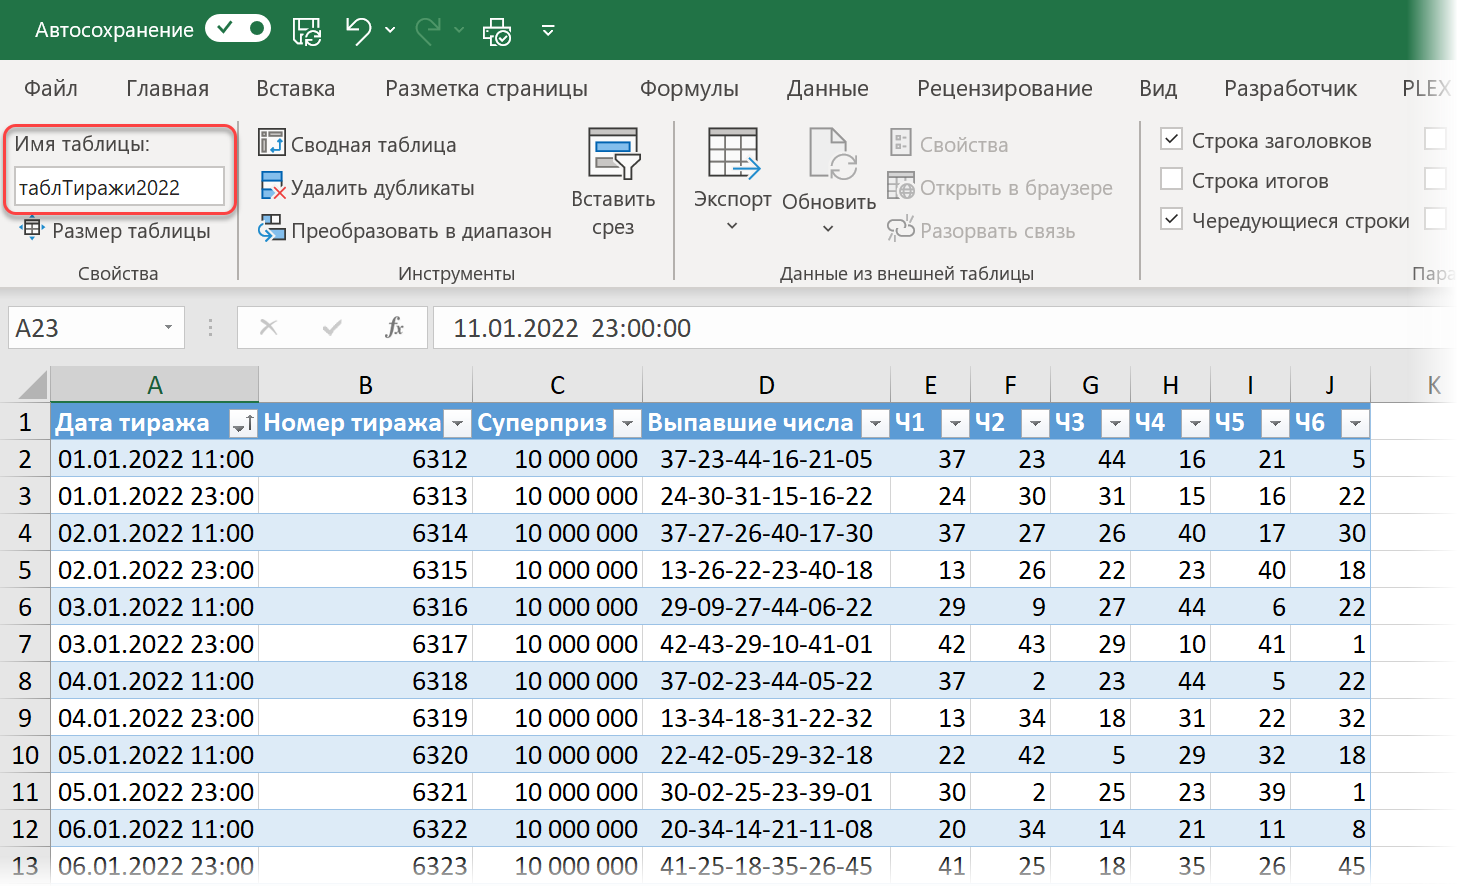This screenshot has width=1458, height=887.
Task: Click the print preview icon
Action: coord(497,31)
